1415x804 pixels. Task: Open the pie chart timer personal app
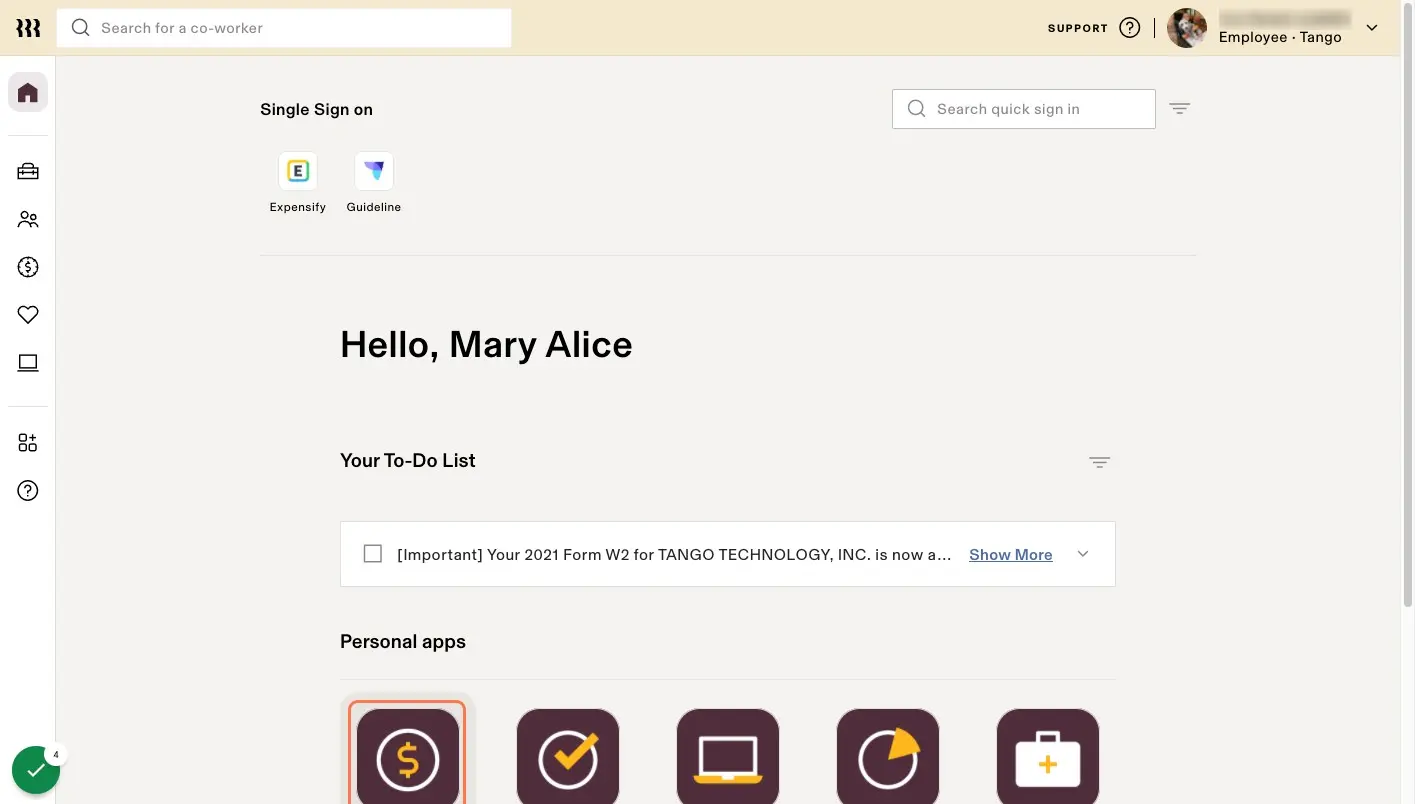[888, 756]
